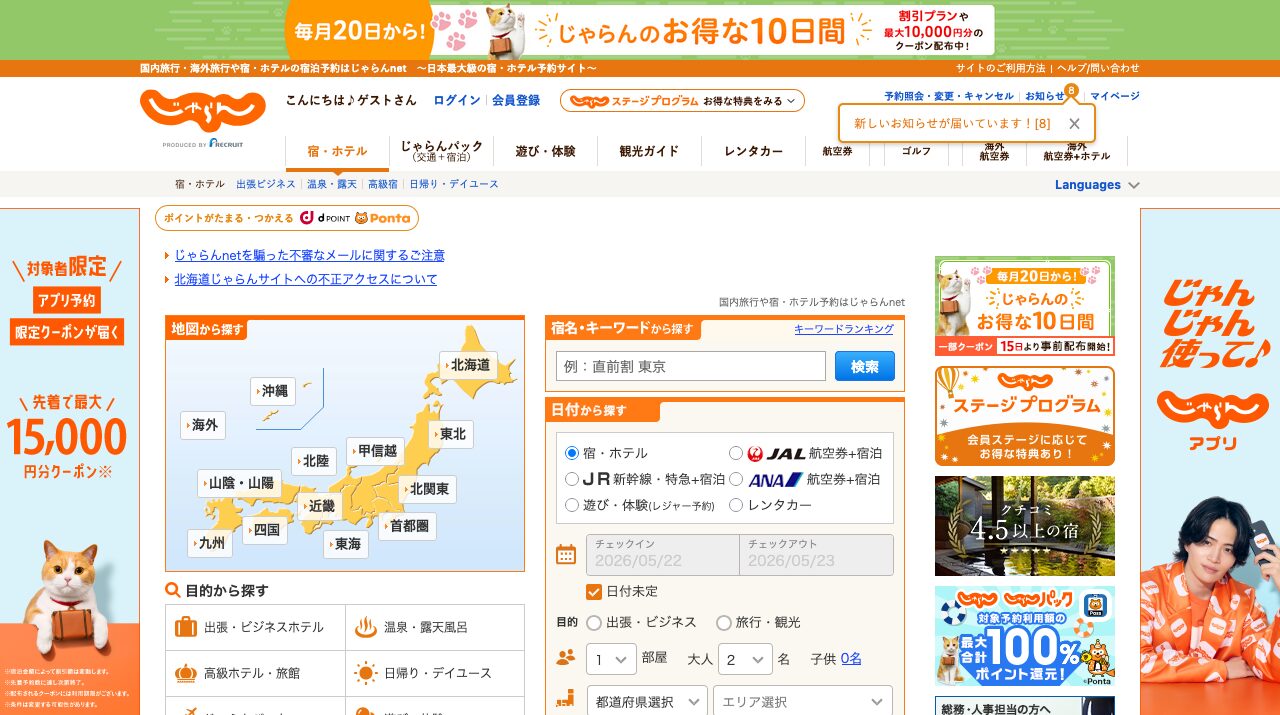Viewport: 1280px width, 715px height.
Task: Open the 観光ガイド tab
Action: (649, 151)
